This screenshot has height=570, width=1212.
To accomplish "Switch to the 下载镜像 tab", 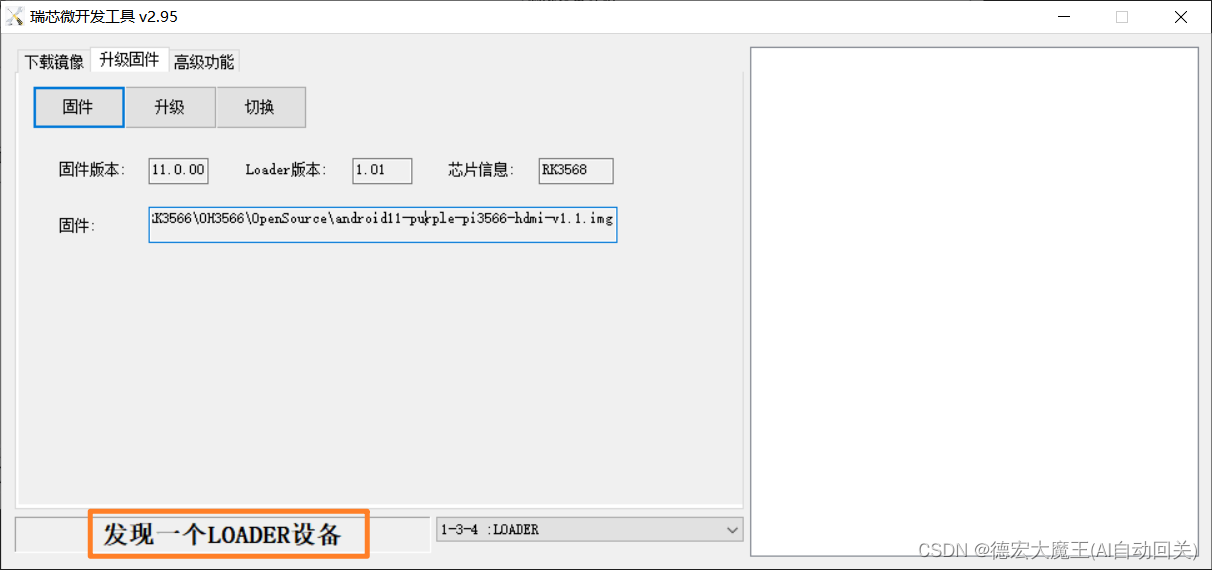I will tap(54, 62).
